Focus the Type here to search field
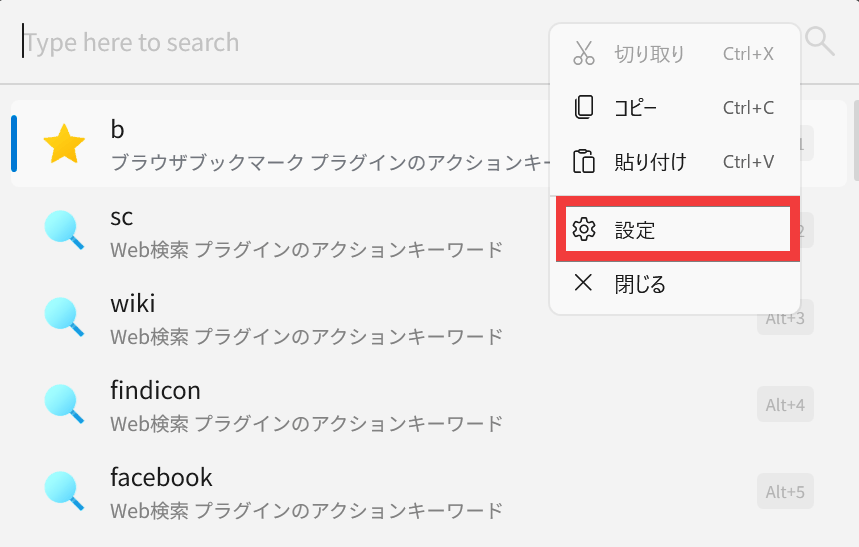859x547 pixels. point(285,42)
